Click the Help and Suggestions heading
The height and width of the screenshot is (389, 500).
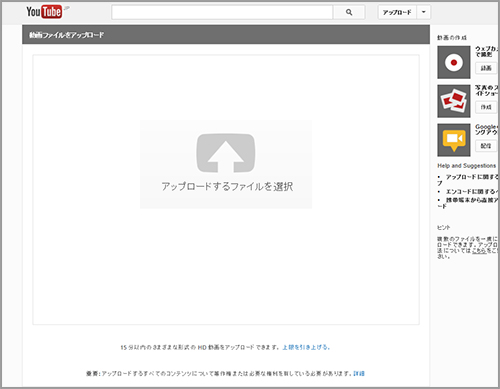coord(467,166)
